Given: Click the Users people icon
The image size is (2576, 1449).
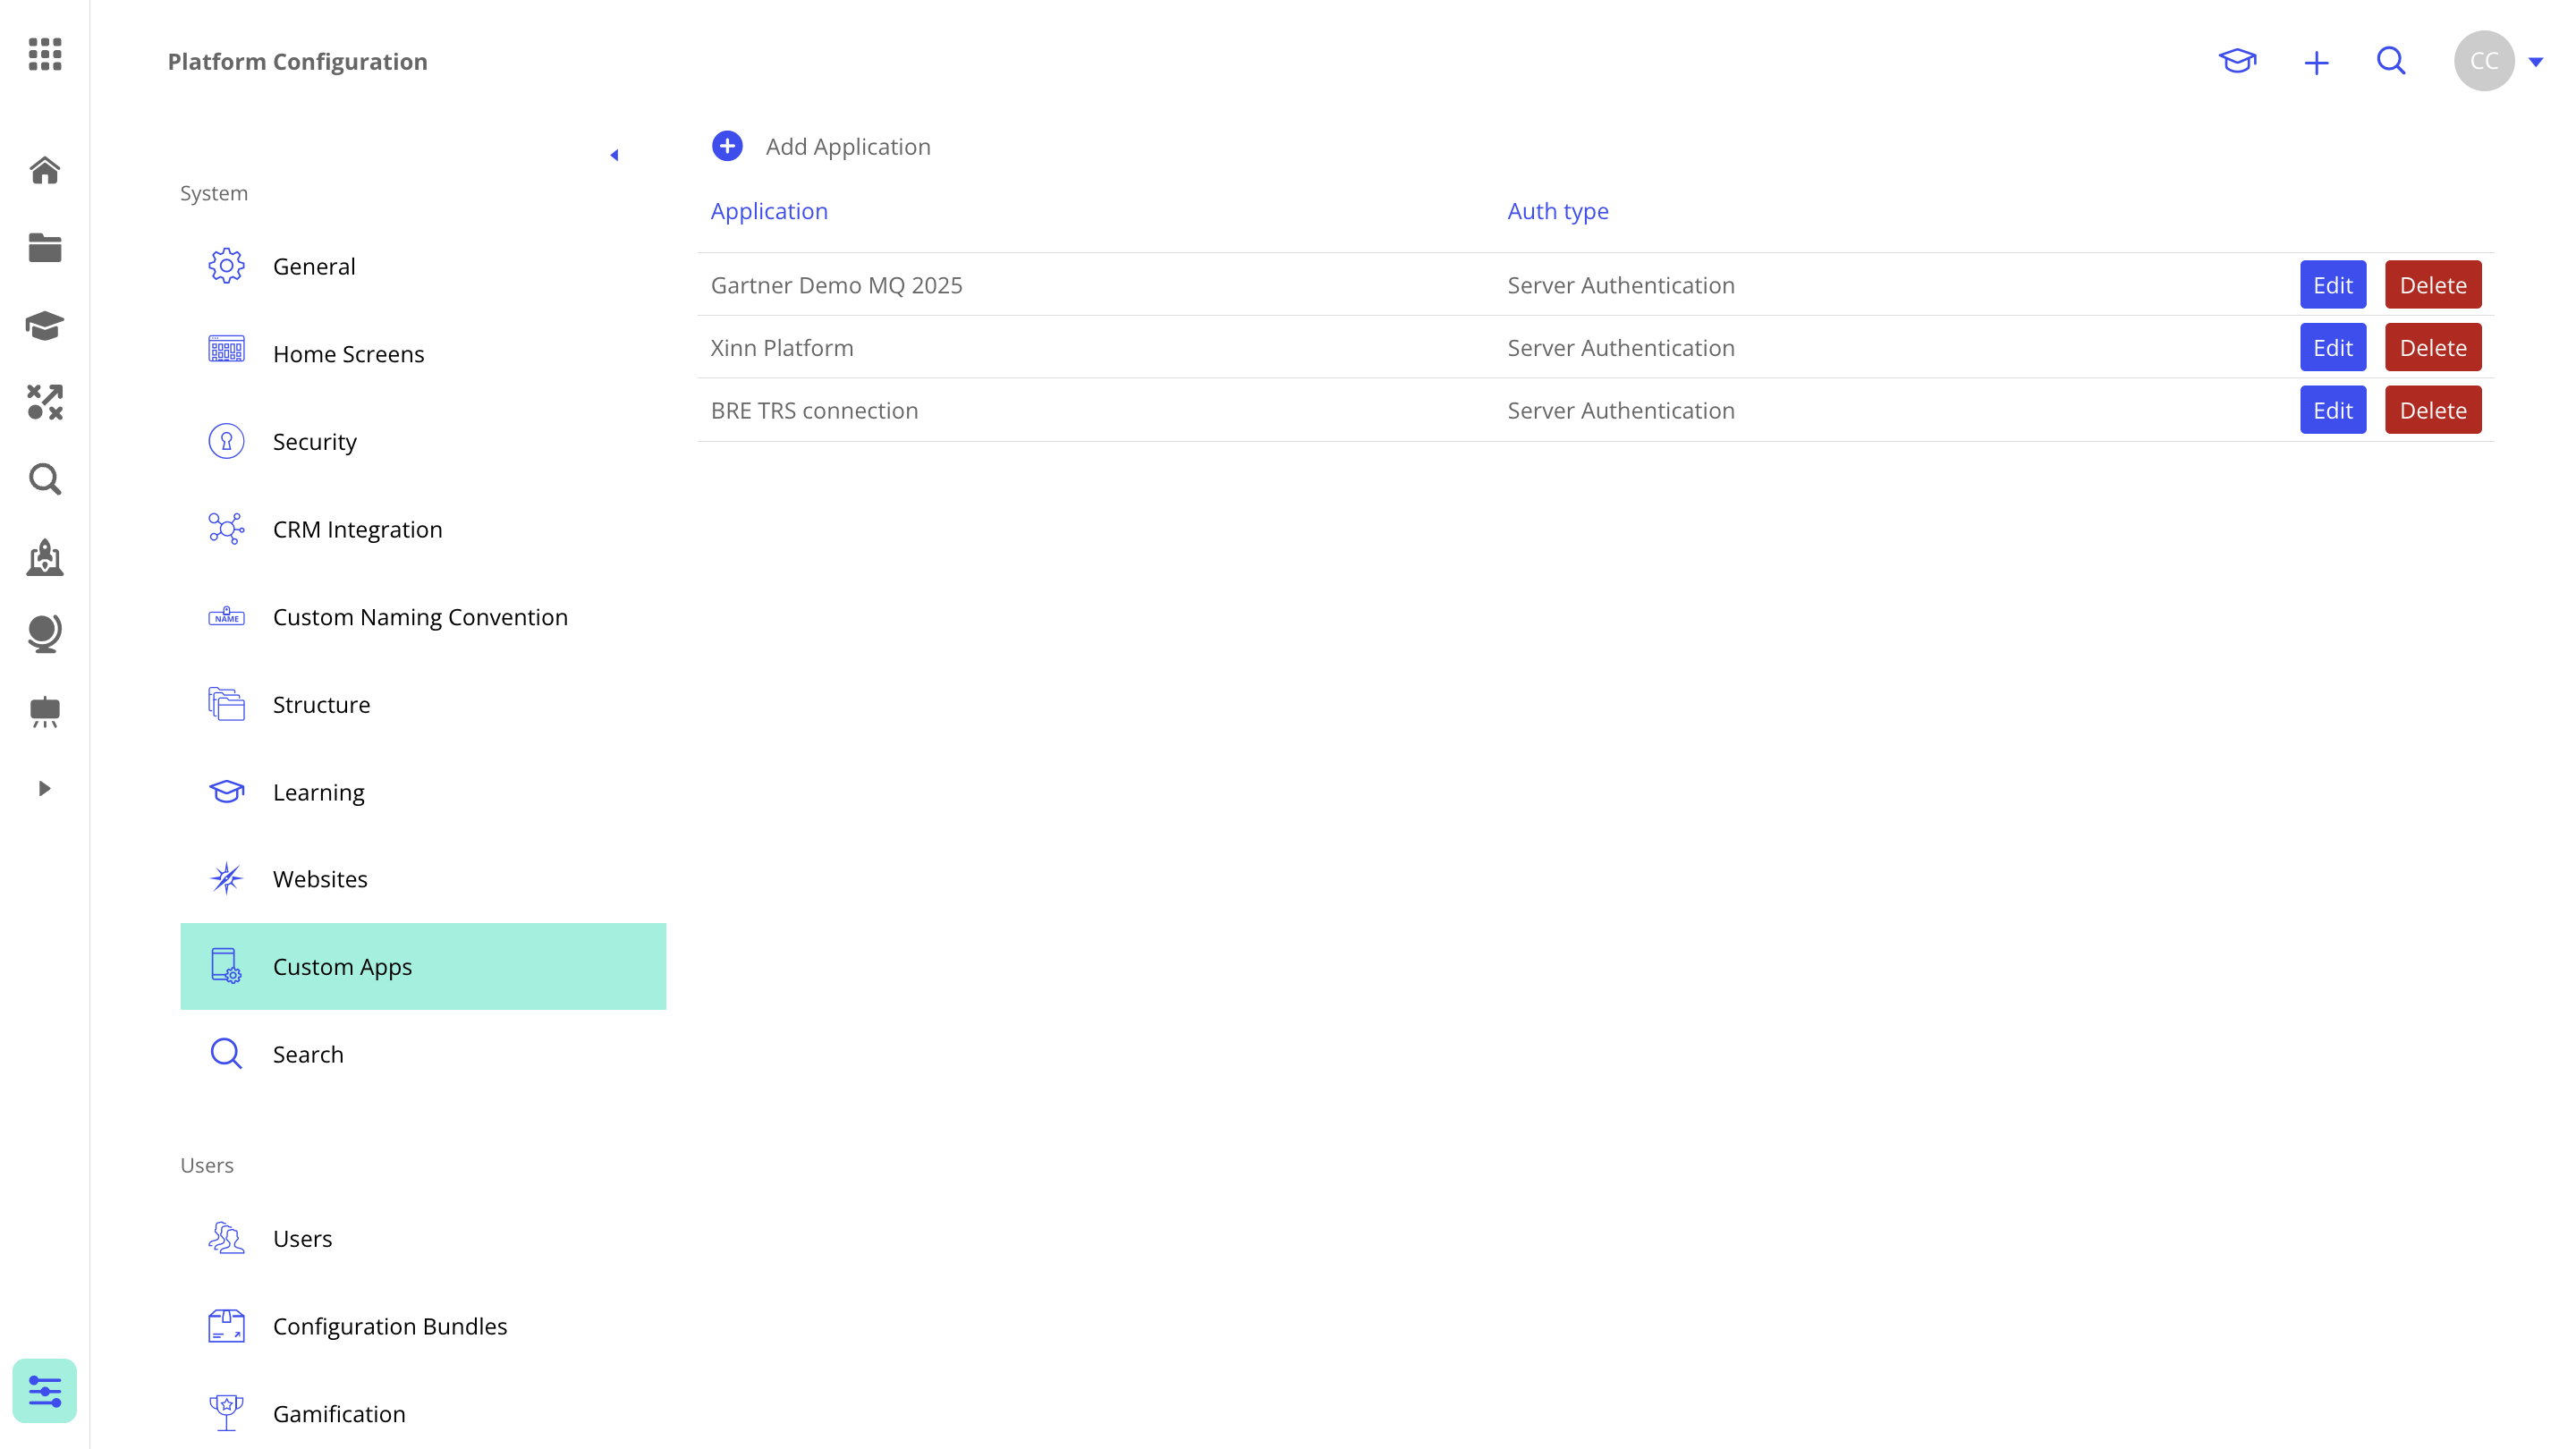Looking at the screenshot, I should (x=226, y=1238).
